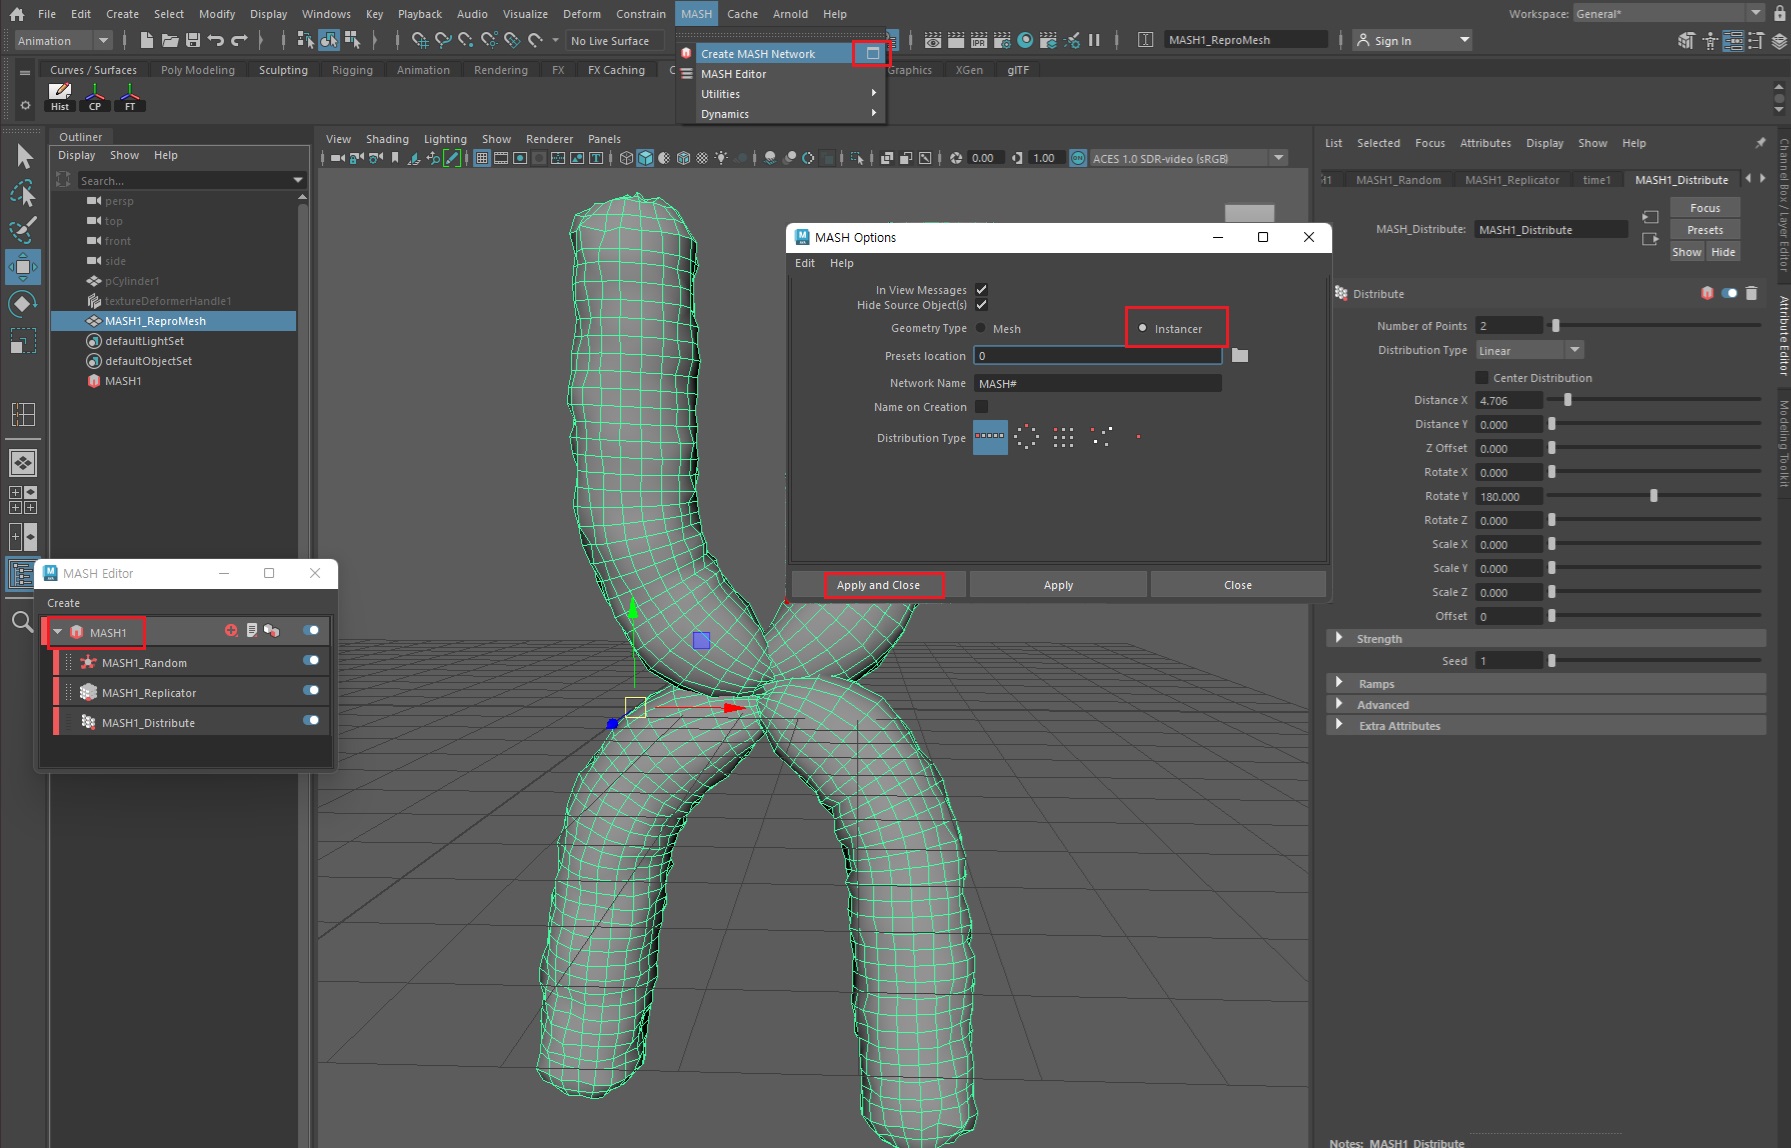
Task: Open Shading menu in viewport panel
Action: point(387,139)
